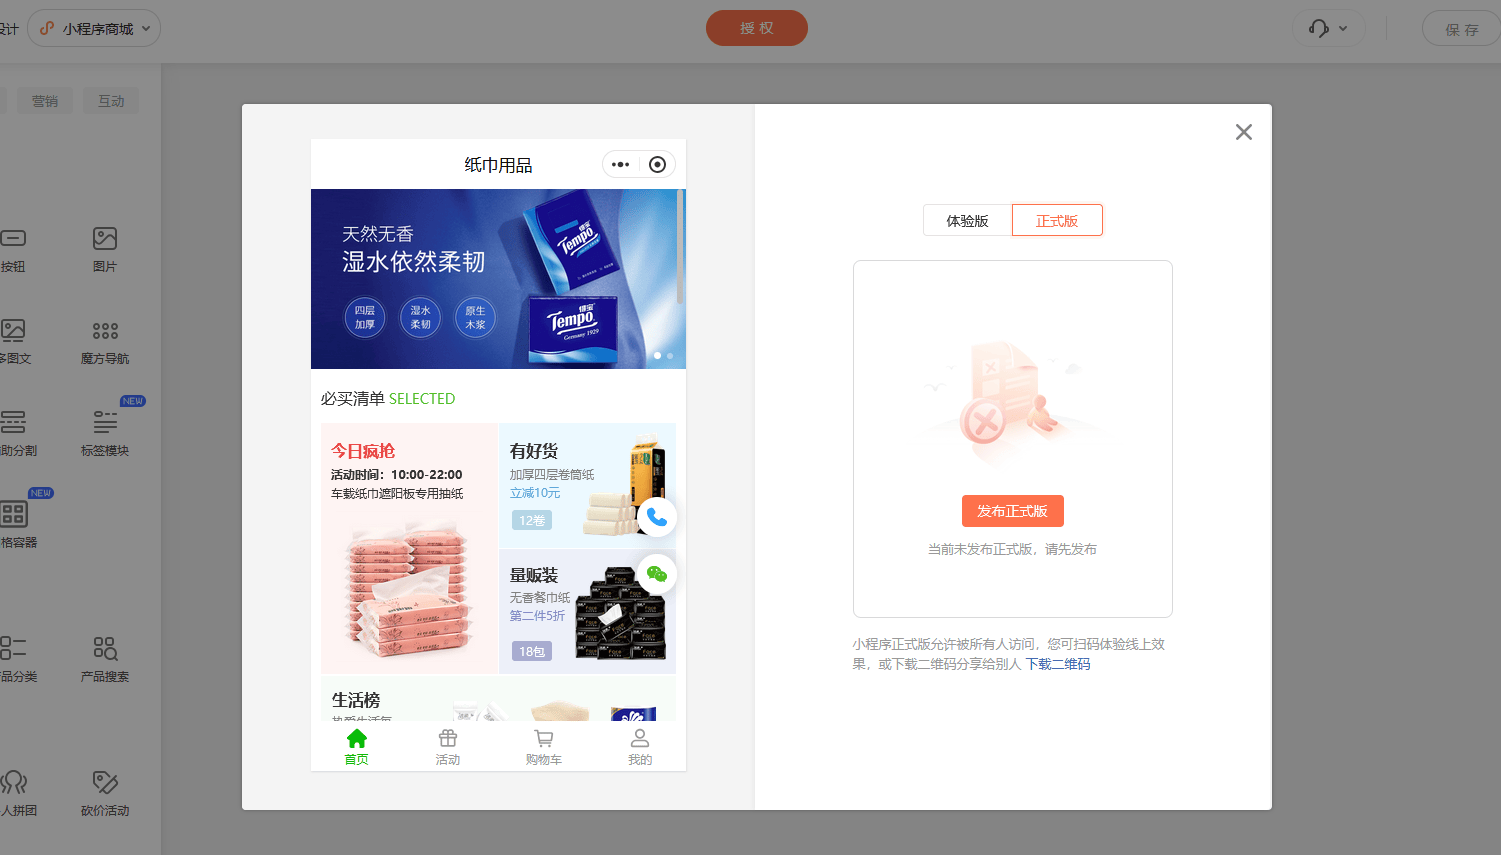Image resolution: width=1501 pixels, height=855 pixels.
Task: Select the 品分类 component icon
Action: (x=13, y=648)
